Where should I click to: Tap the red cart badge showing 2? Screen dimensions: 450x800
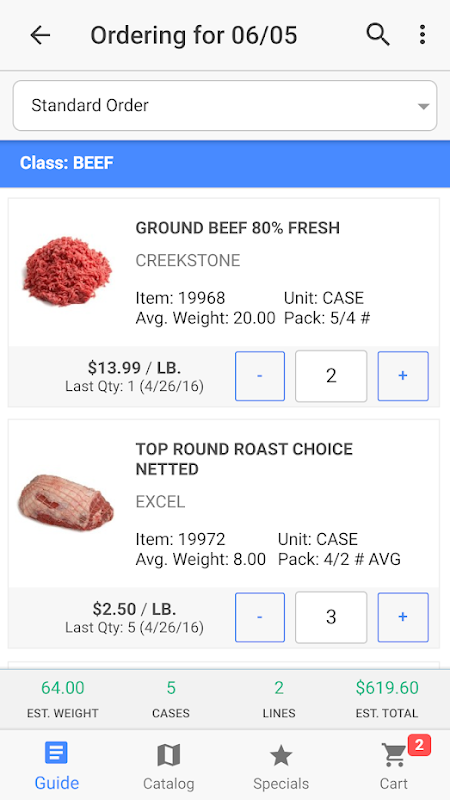(419, 745)
